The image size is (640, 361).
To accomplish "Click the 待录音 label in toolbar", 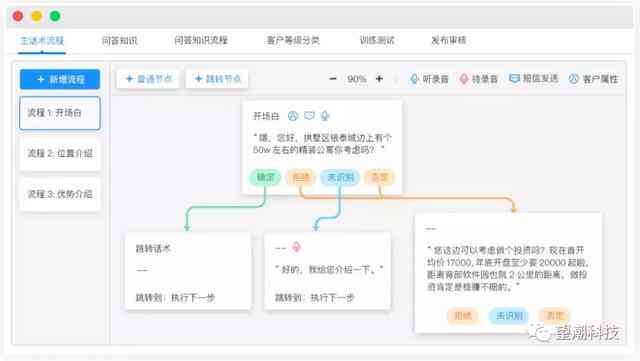I will click(x=485, y=79).
